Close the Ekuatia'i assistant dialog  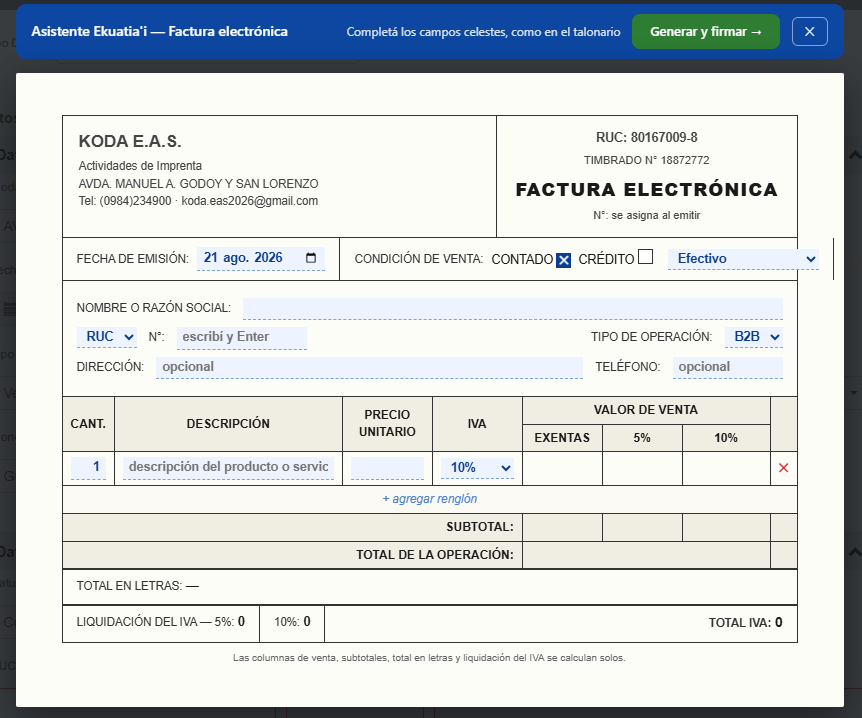click(x=809, y=32)
